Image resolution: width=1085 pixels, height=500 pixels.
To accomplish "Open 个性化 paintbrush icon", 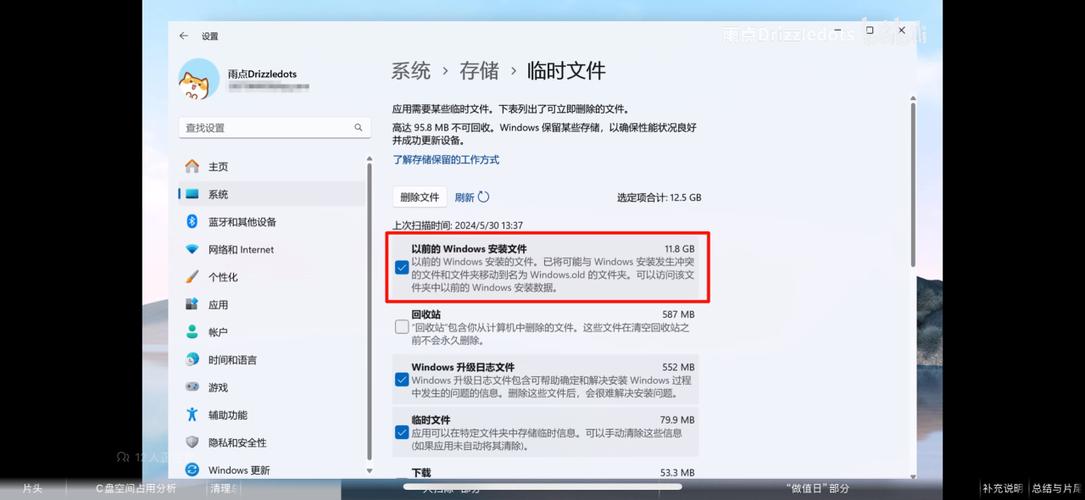I will (x=192, y=277).
